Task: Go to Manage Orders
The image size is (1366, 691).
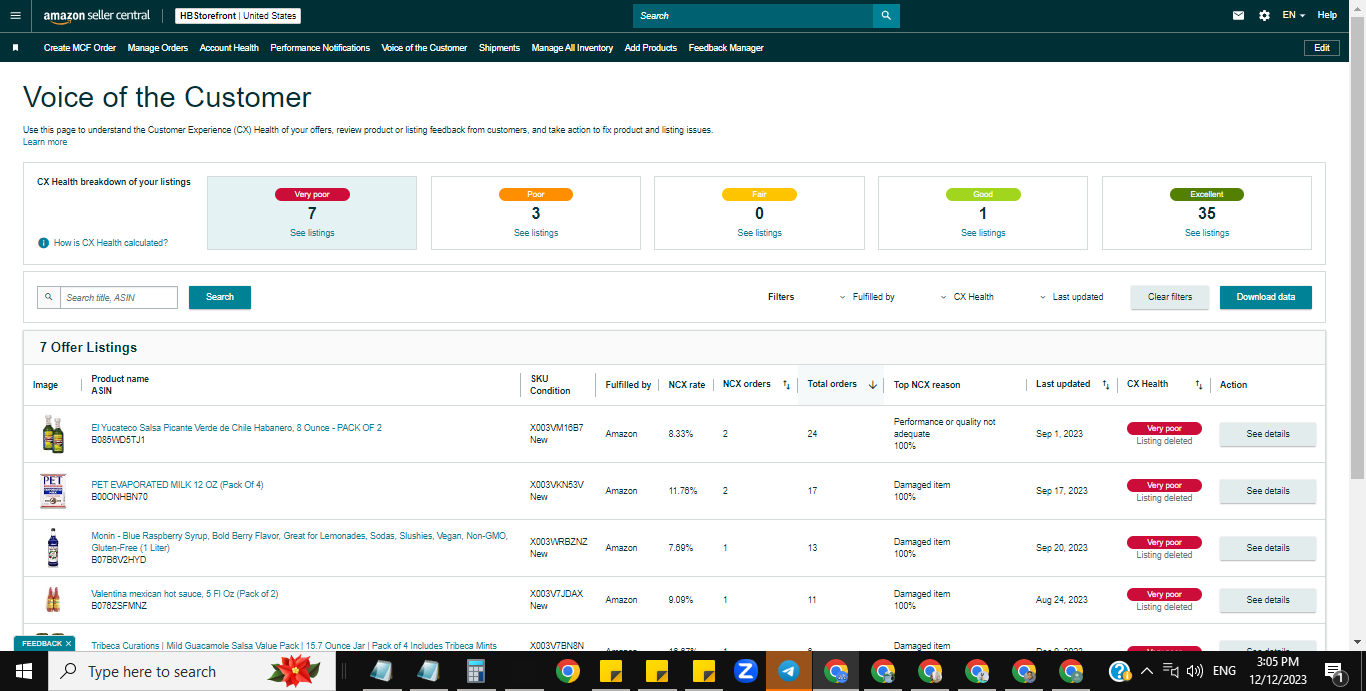Action: coord(158,48)
